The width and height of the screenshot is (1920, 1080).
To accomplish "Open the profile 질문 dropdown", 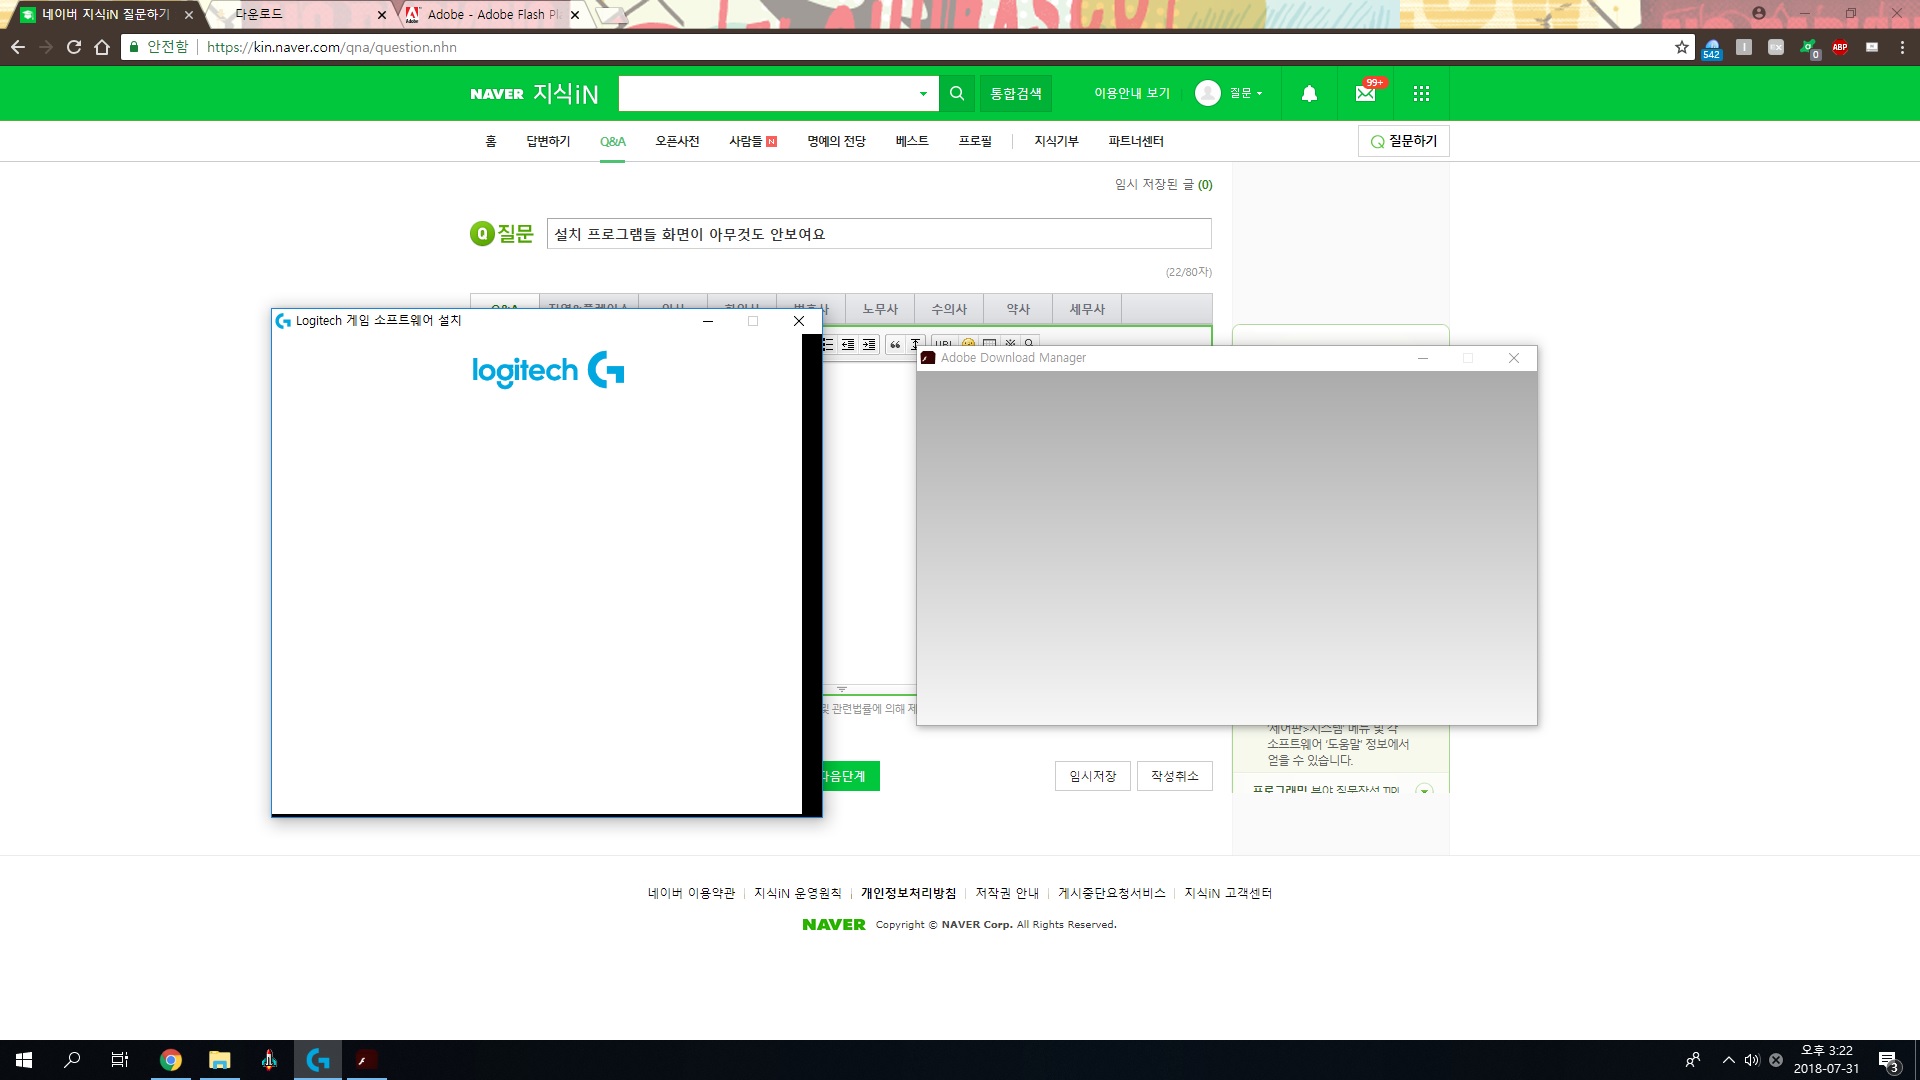I will 1230,93.
